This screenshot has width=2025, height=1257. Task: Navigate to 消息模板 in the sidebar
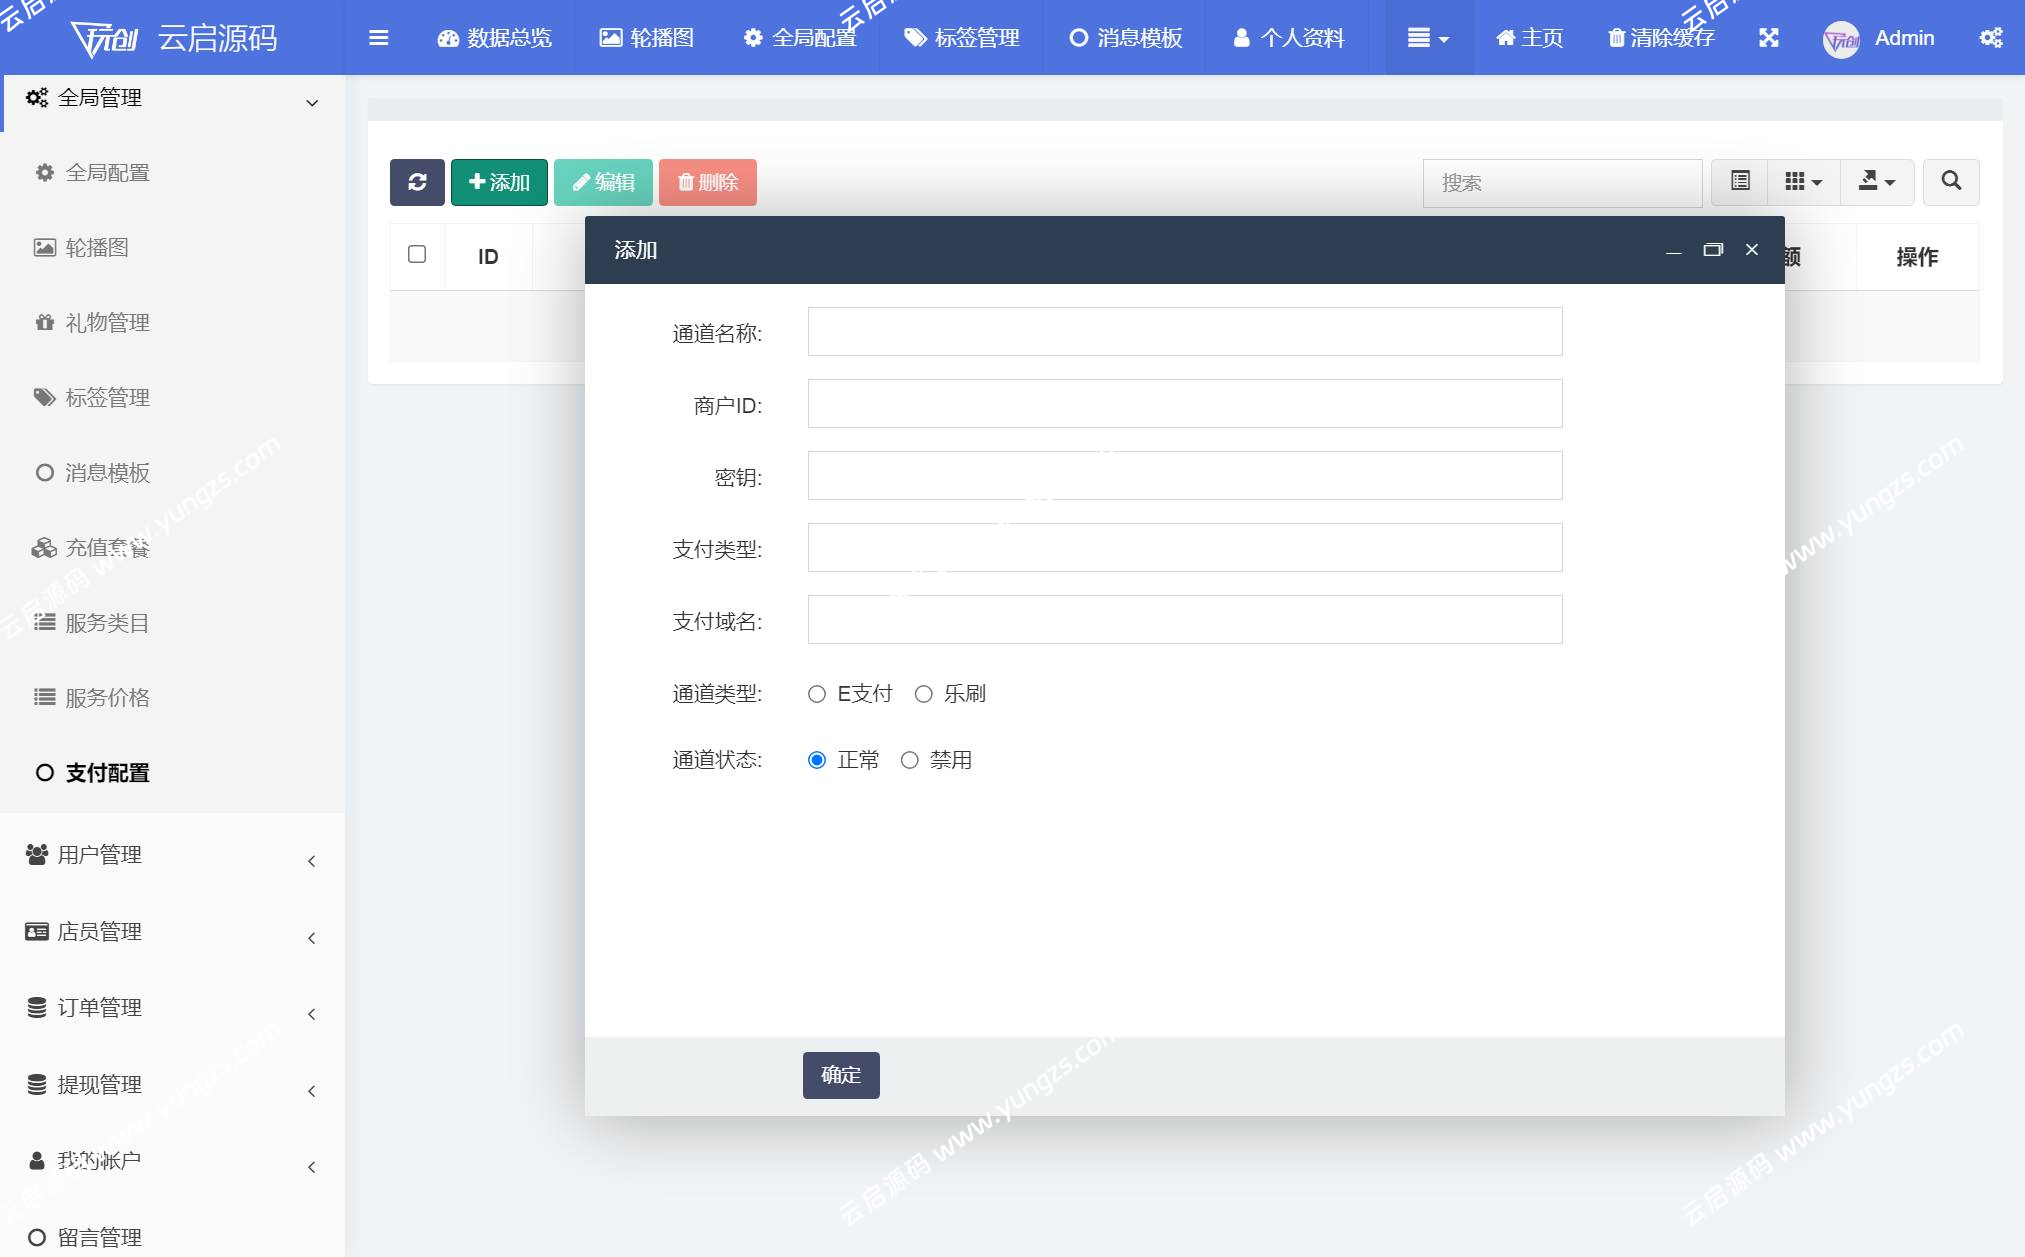pos(107,472)
